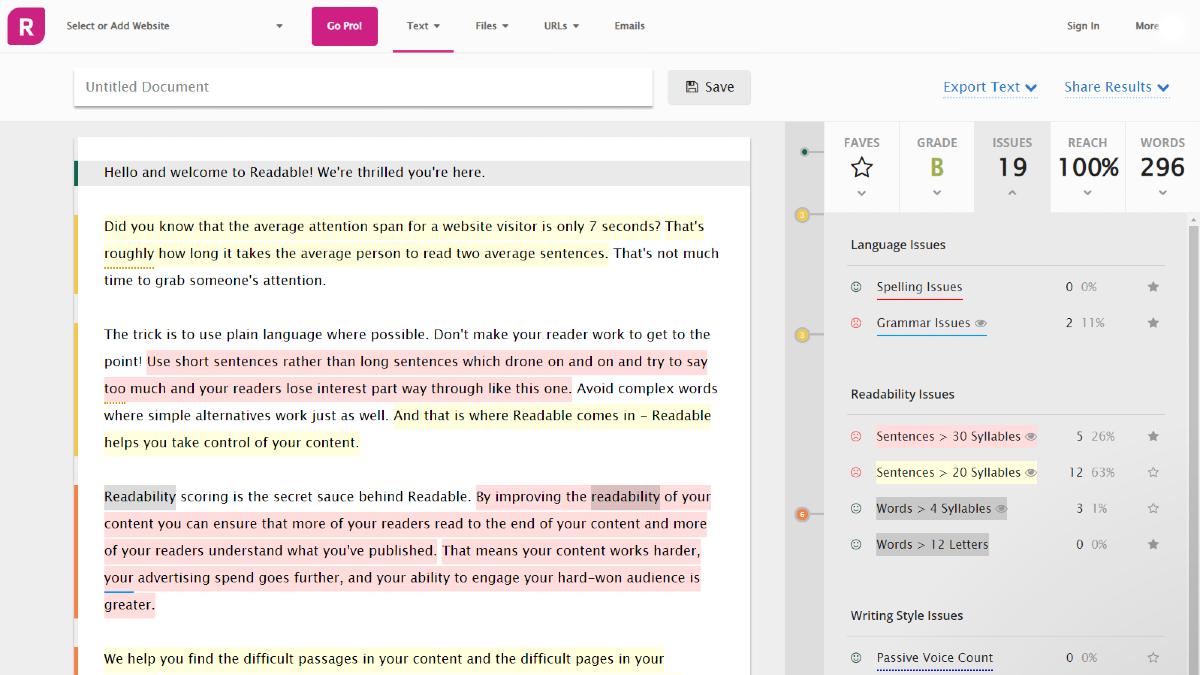1200x675 pixels.
Task: Favorite the Sentences > 20 Syllables metric
Action: click(x=1153, y=473)
